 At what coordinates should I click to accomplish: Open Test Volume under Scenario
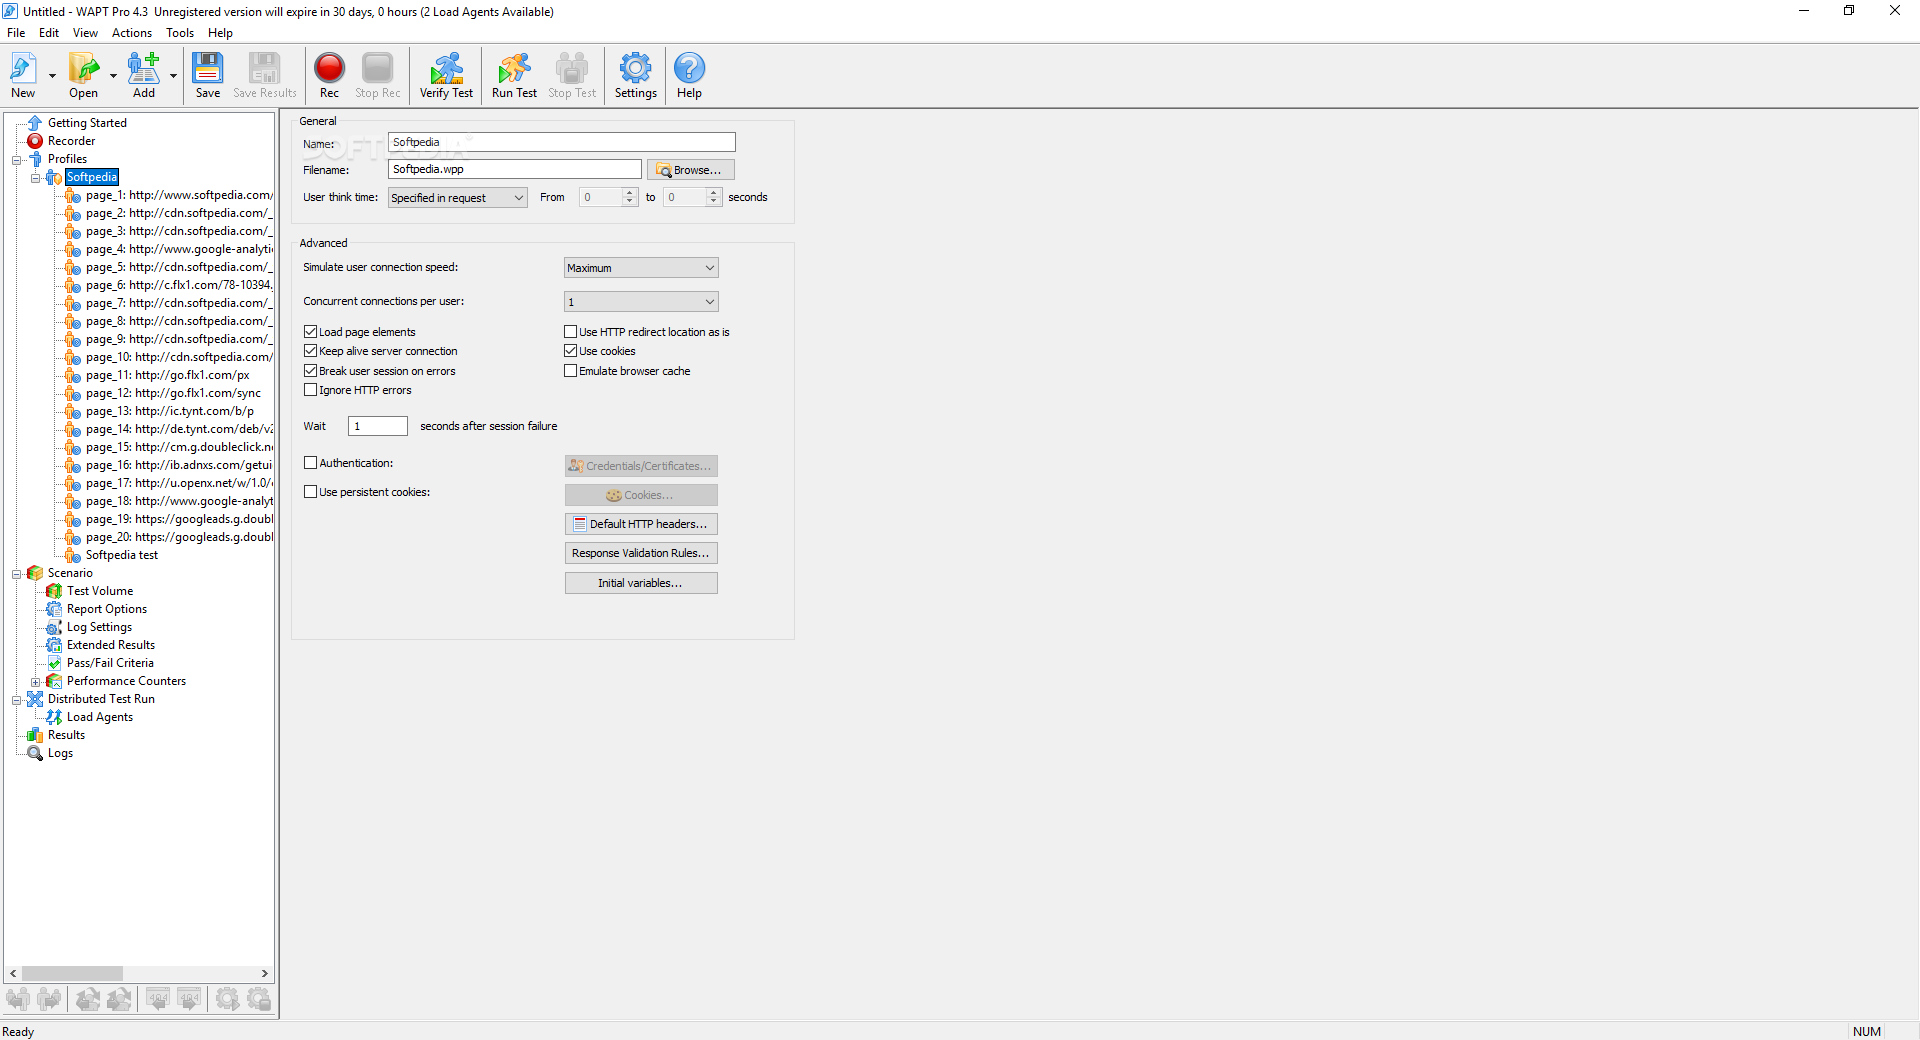click(x=99, y=591)
